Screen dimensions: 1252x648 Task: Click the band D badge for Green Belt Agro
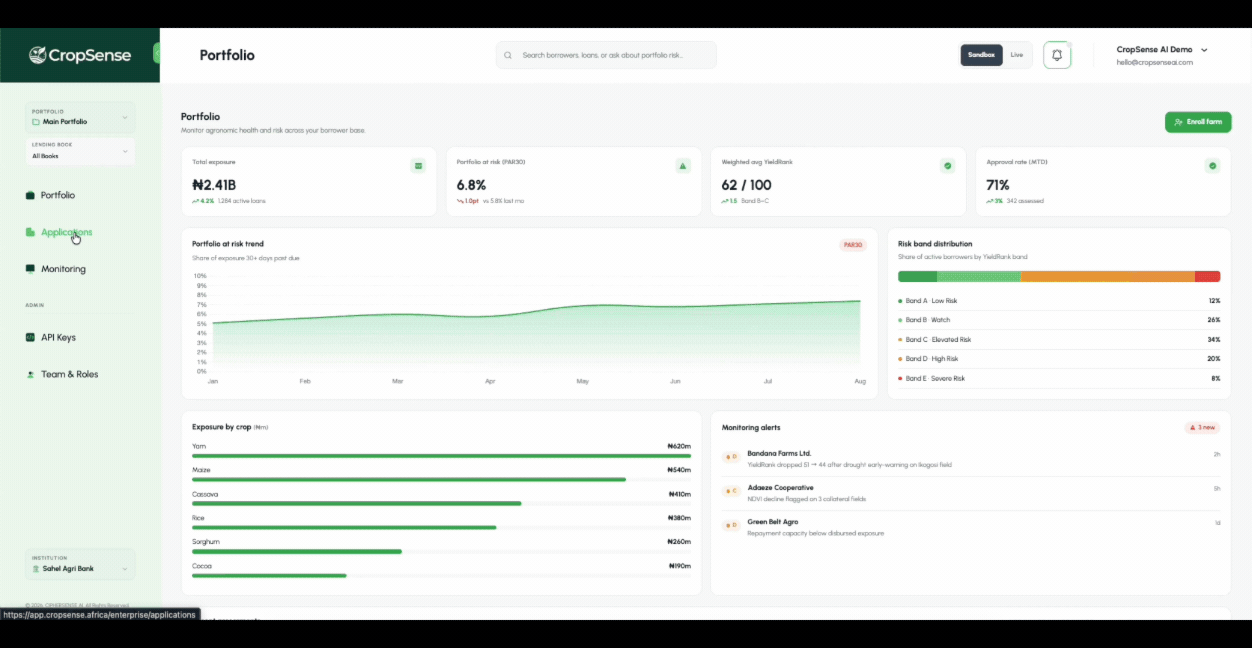point(731,525)
